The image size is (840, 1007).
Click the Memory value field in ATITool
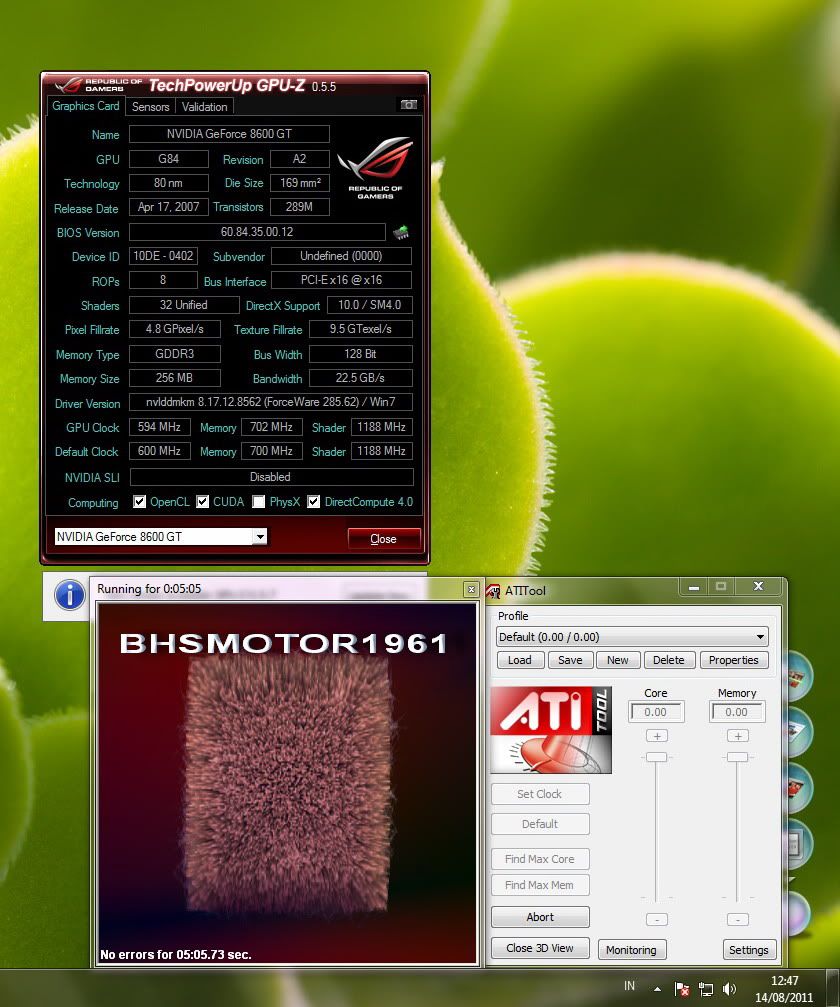pyautogui.click(x=737, y=712)
